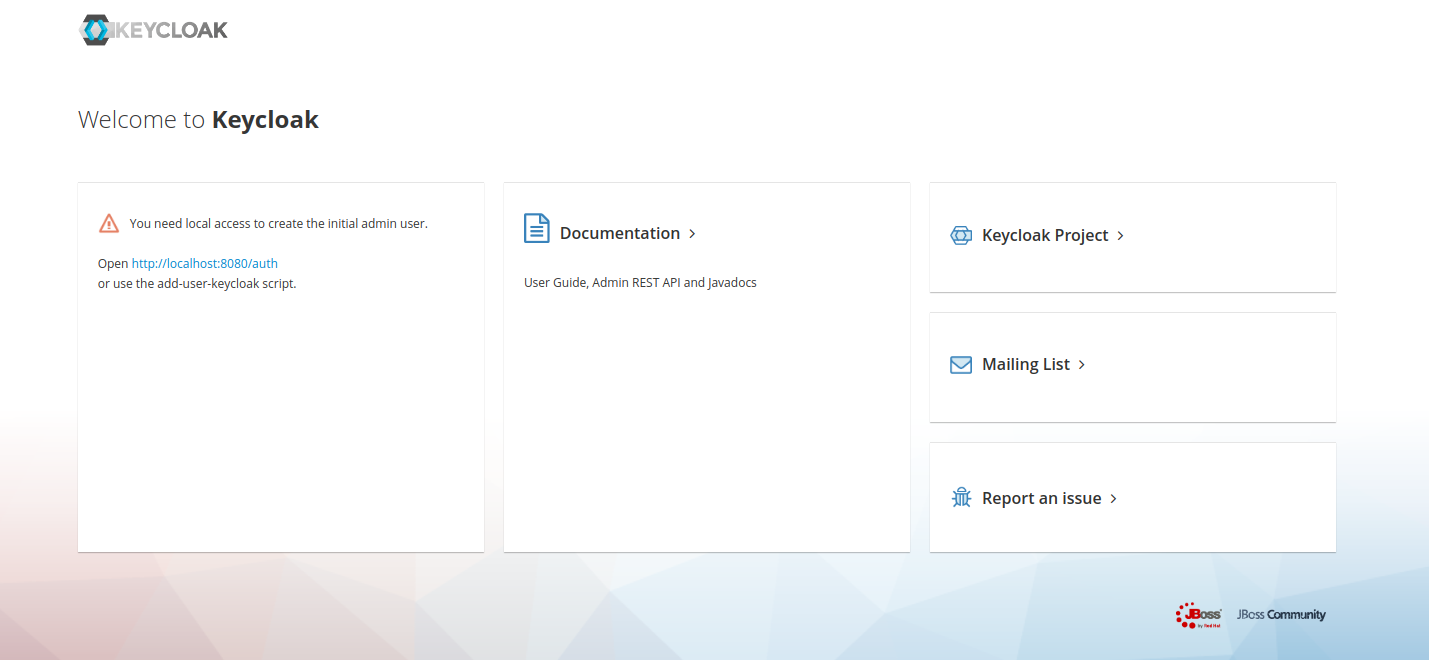Screen dimensions: 1429x660
Task: Click the chevron next to Documentation
Action: pos(692,234)
